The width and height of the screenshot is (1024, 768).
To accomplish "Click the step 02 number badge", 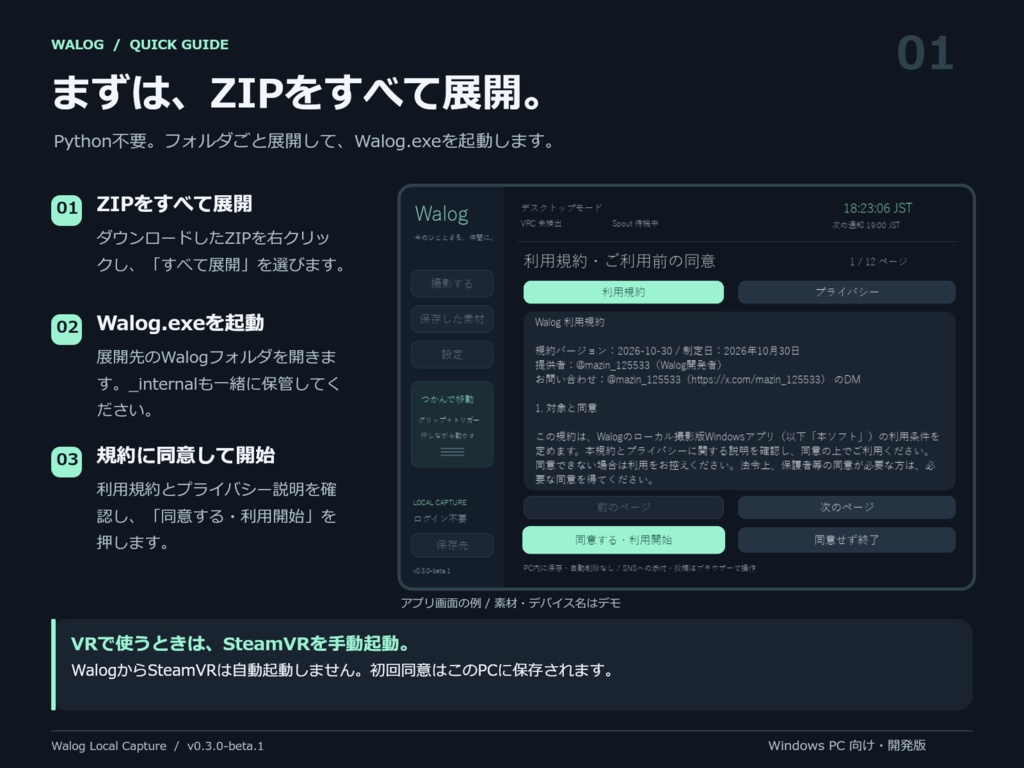I will point(67,328).
